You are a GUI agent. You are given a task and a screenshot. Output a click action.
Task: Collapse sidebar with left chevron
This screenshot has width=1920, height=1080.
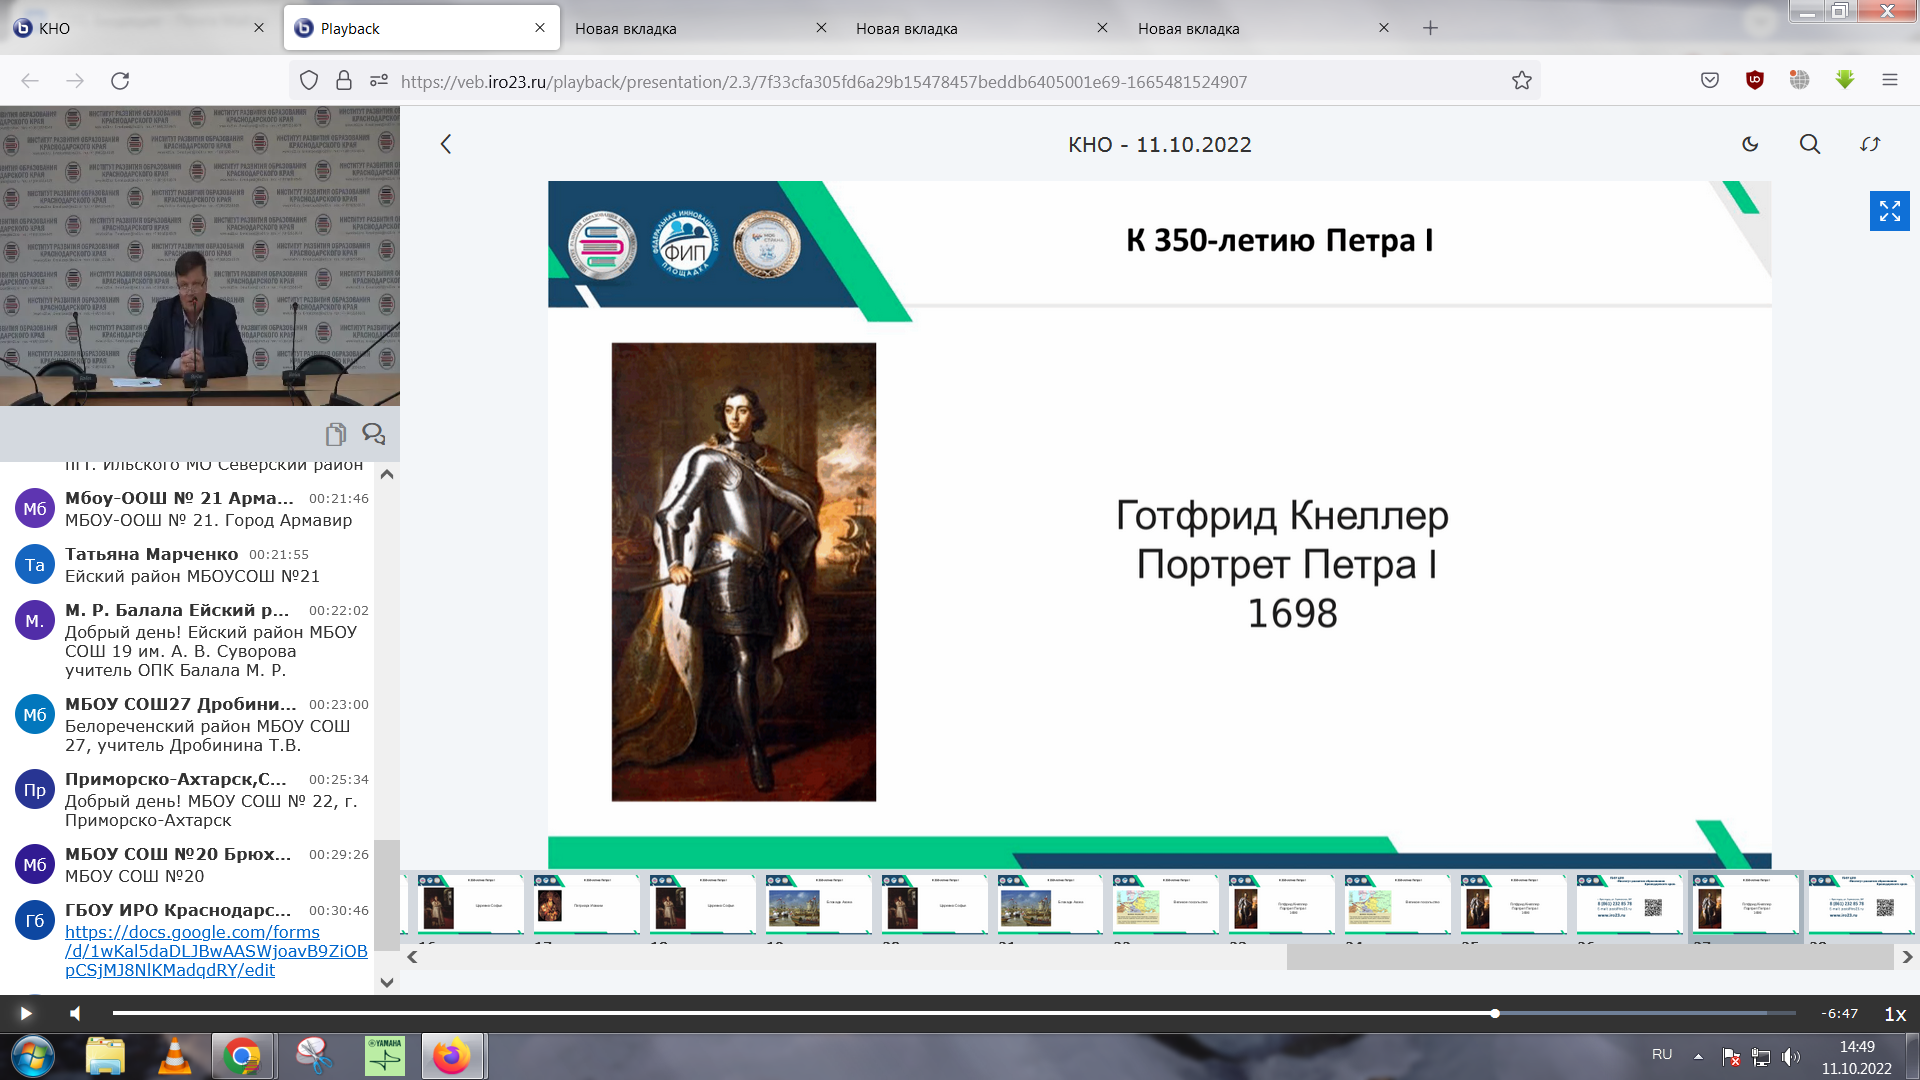click(446, 144)
